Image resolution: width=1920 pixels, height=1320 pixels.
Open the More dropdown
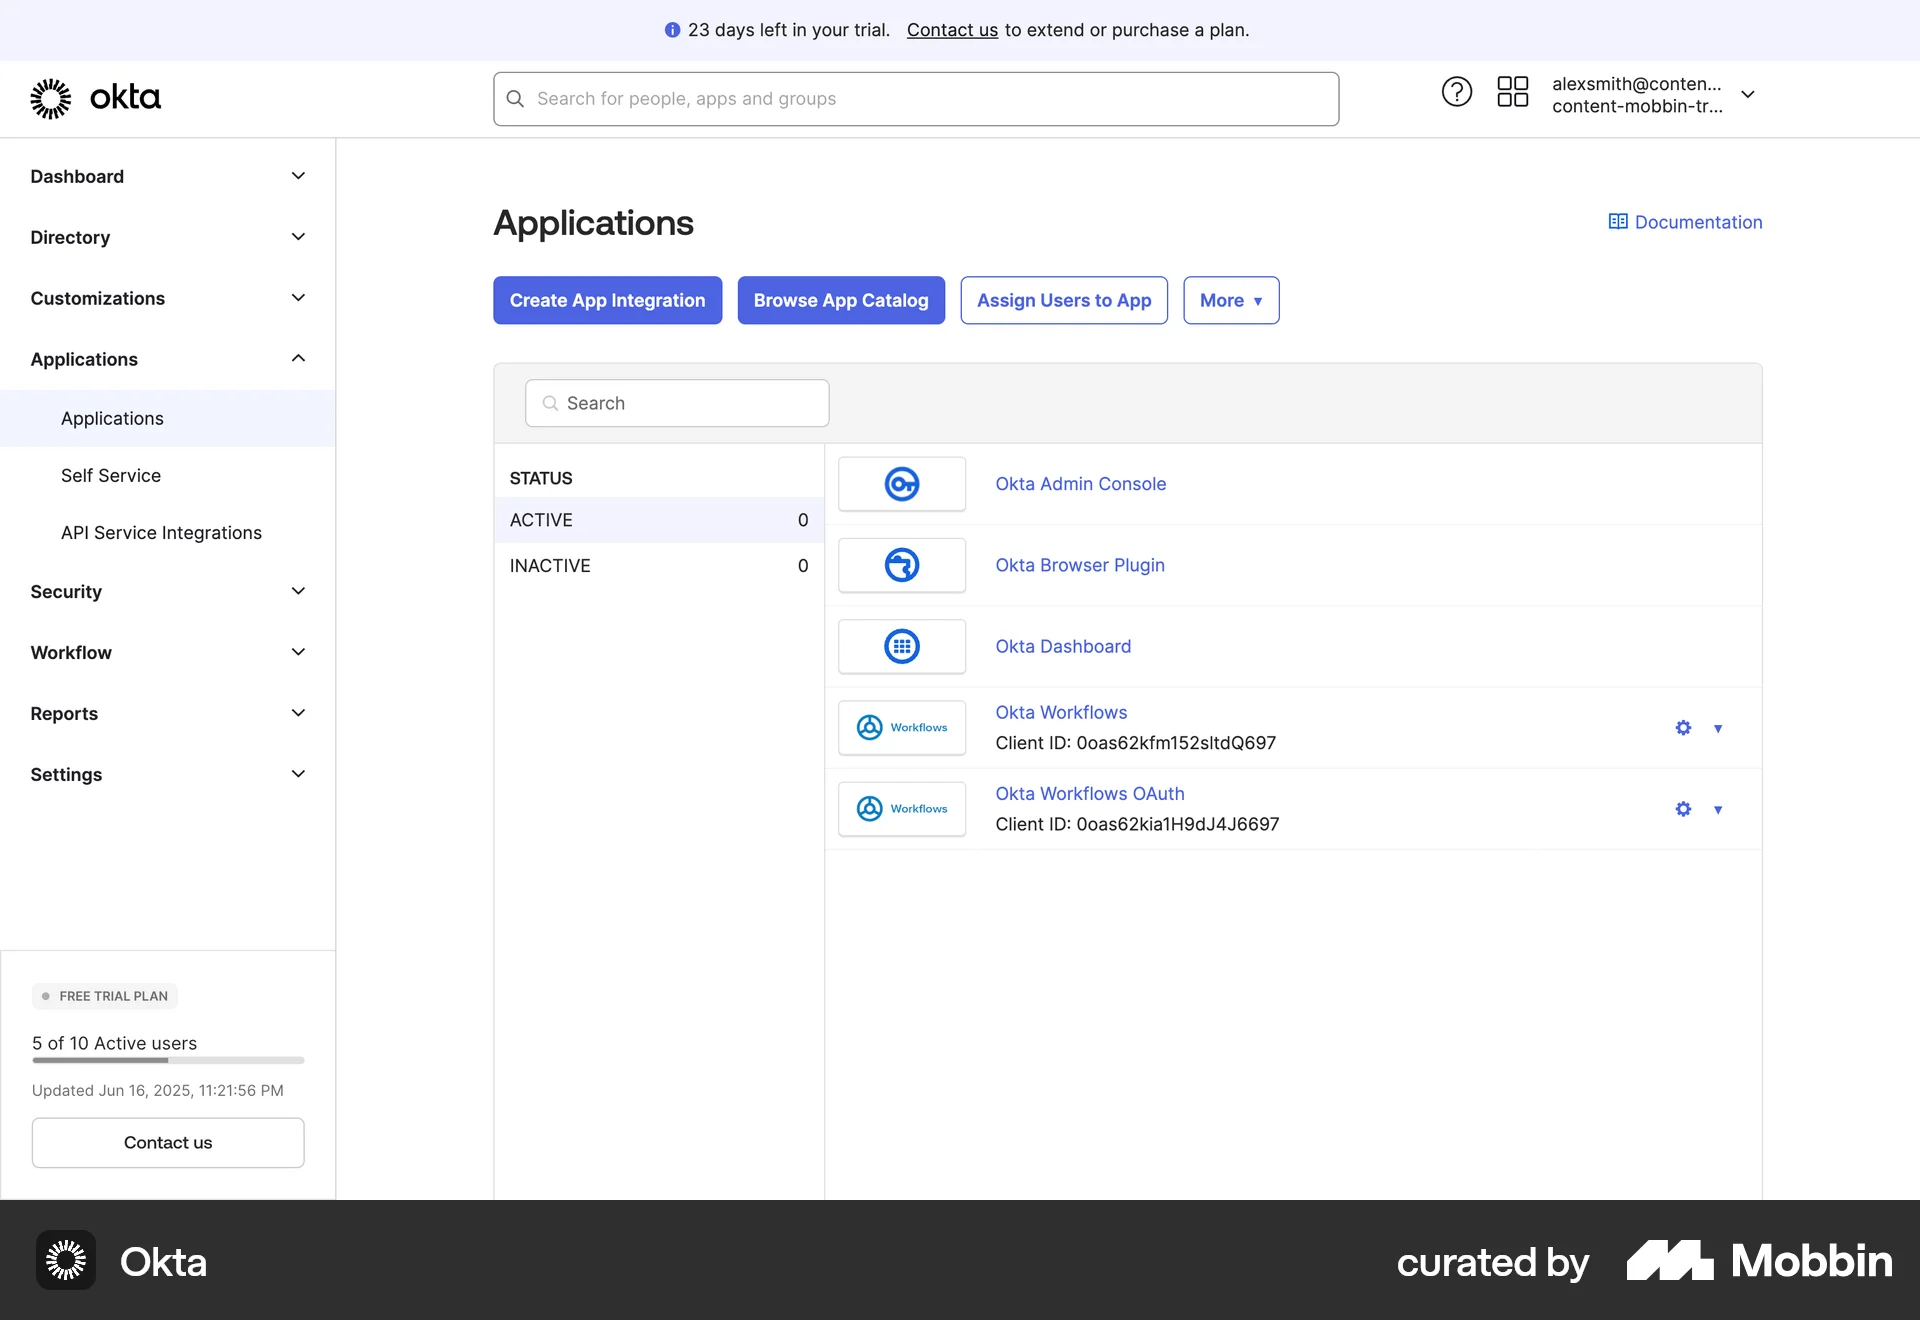coord(1230,300)
